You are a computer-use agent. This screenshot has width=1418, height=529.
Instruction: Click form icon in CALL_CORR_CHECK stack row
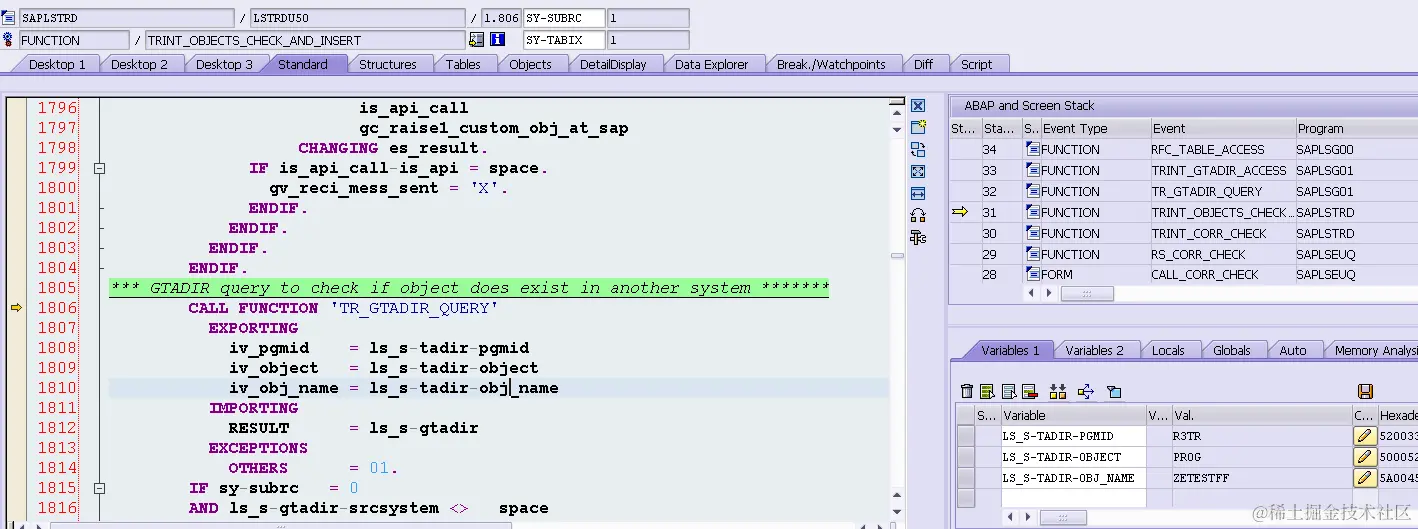1032,274
